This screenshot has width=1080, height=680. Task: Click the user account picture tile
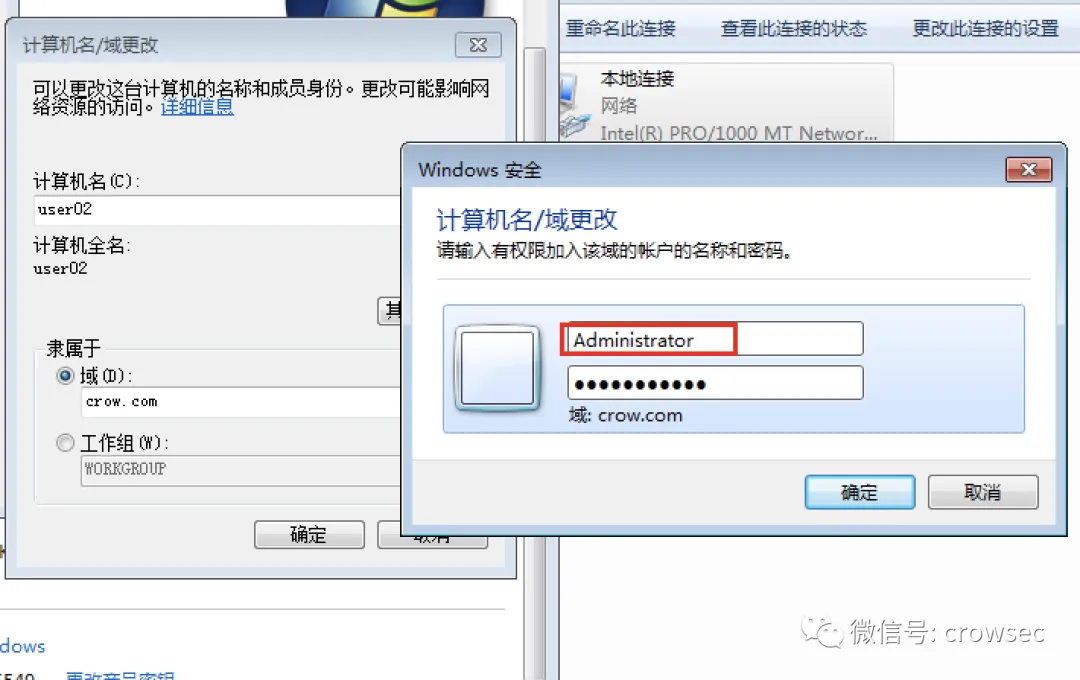coord(497,368)
